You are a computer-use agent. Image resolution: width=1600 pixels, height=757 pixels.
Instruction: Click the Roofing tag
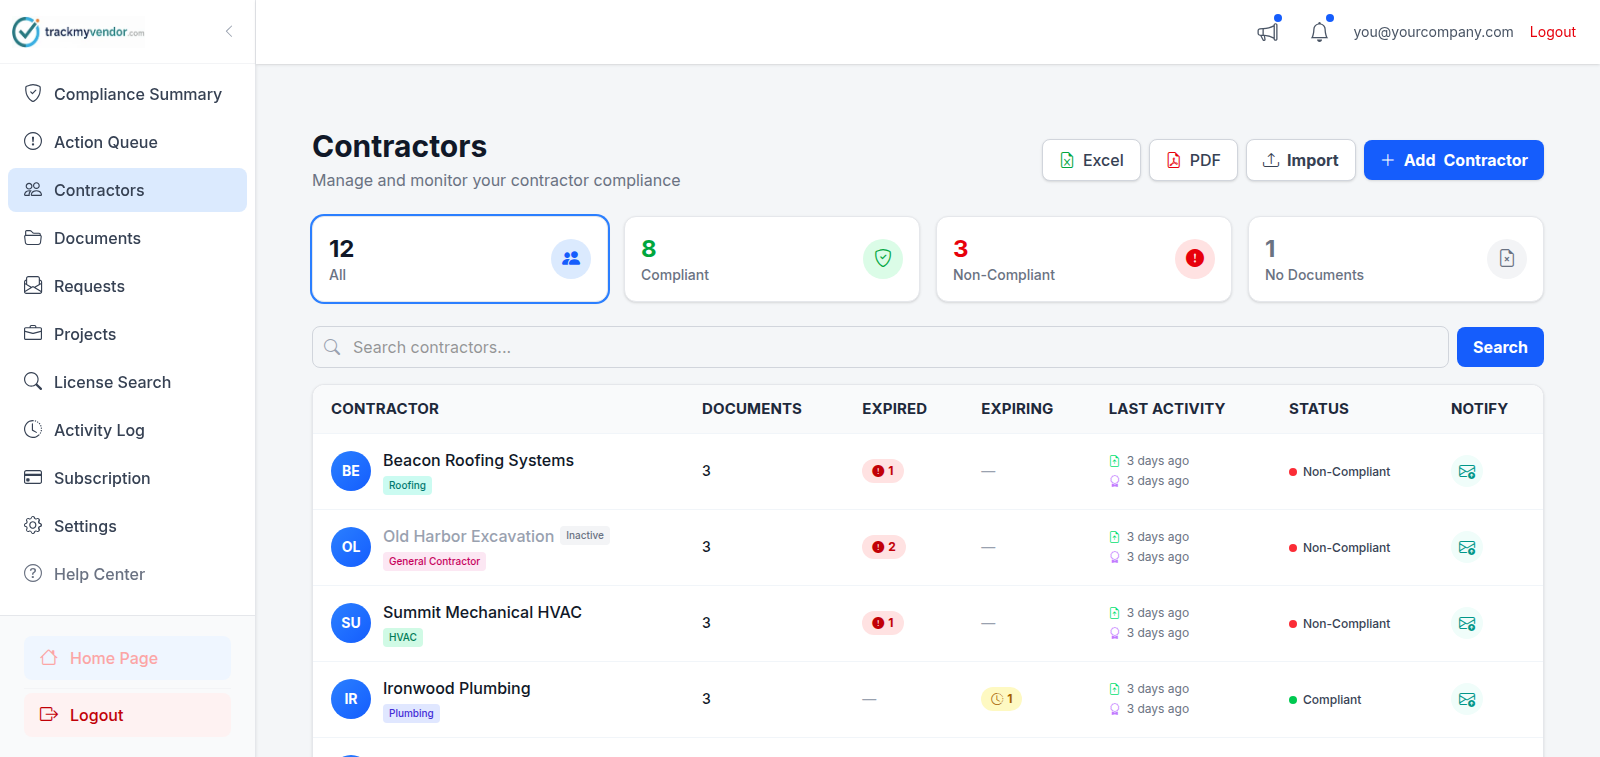(x=407, y=486)
